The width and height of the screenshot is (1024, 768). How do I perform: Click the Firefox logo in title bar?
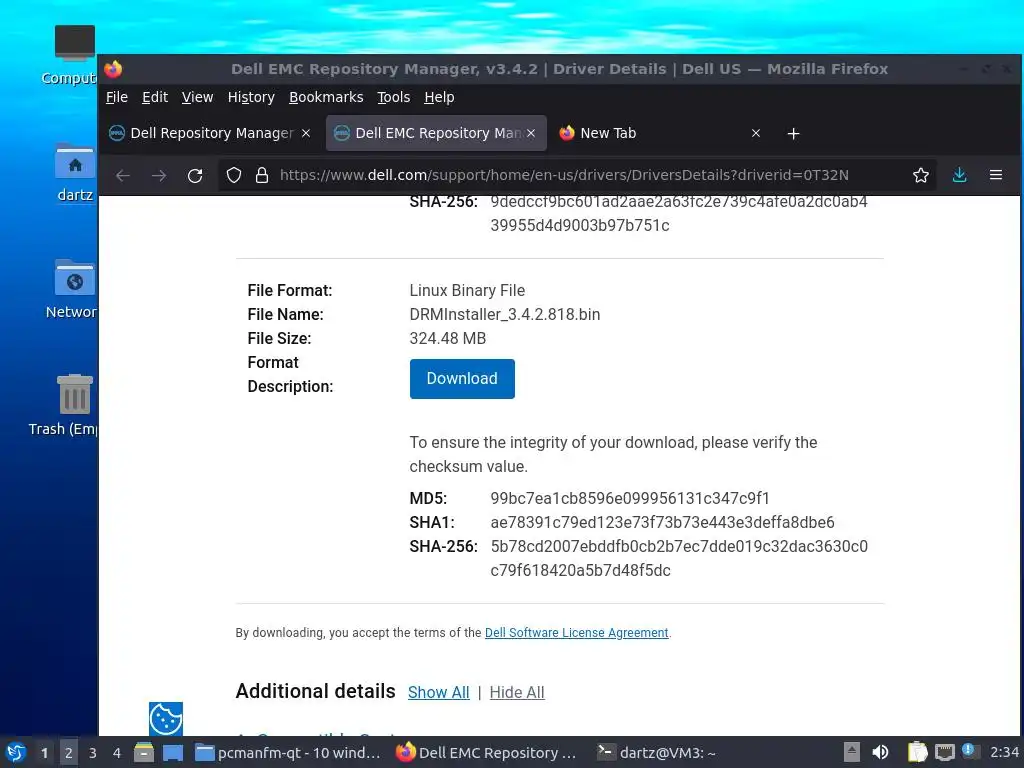[113, 69]
